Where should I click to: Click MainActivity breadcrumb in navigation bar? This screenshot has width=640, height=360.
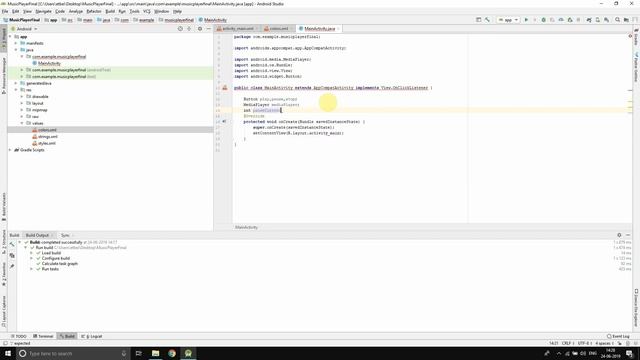213,20
